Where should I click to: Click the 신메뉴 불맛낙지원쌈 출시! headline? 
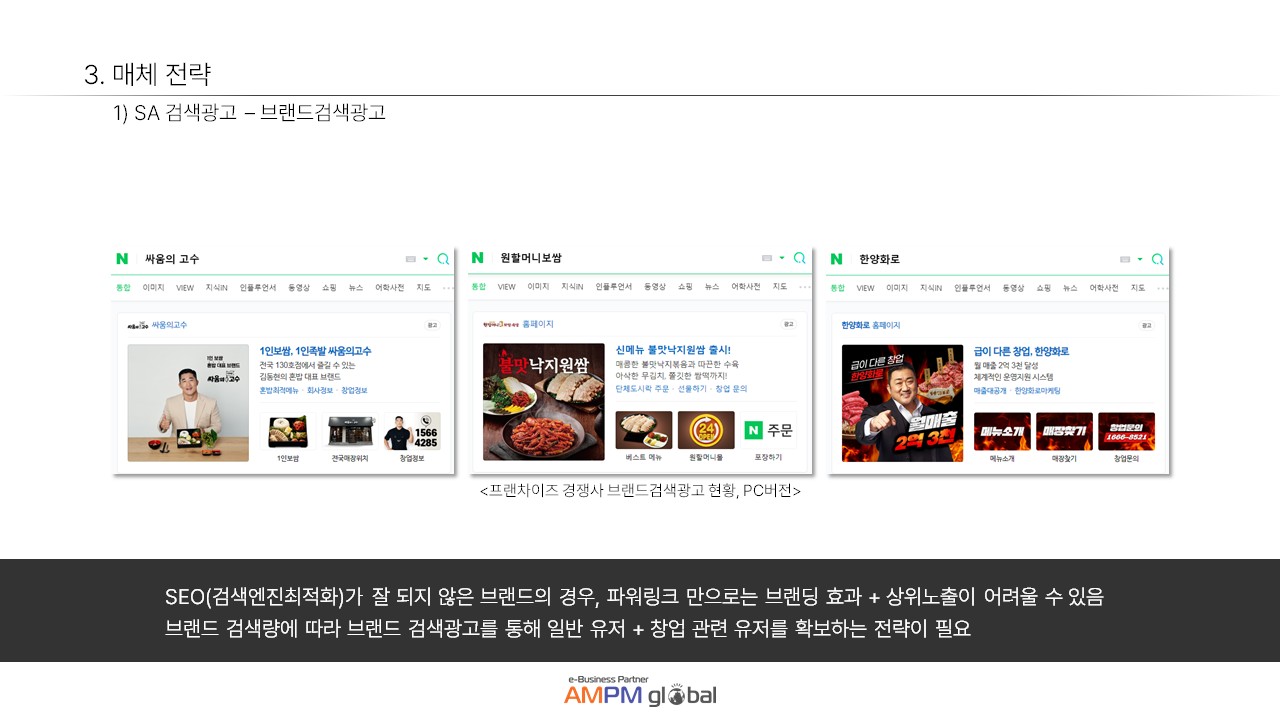click(673, 349)
